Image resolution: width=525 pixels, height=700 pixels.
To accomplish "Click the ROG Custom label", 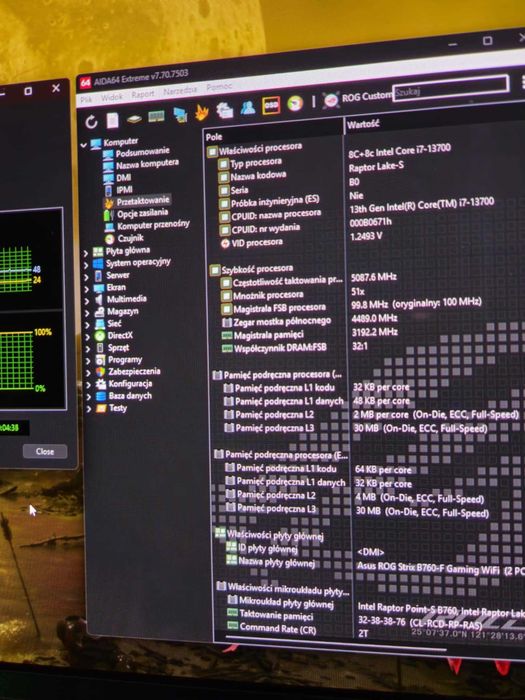I will pos(367,96).
